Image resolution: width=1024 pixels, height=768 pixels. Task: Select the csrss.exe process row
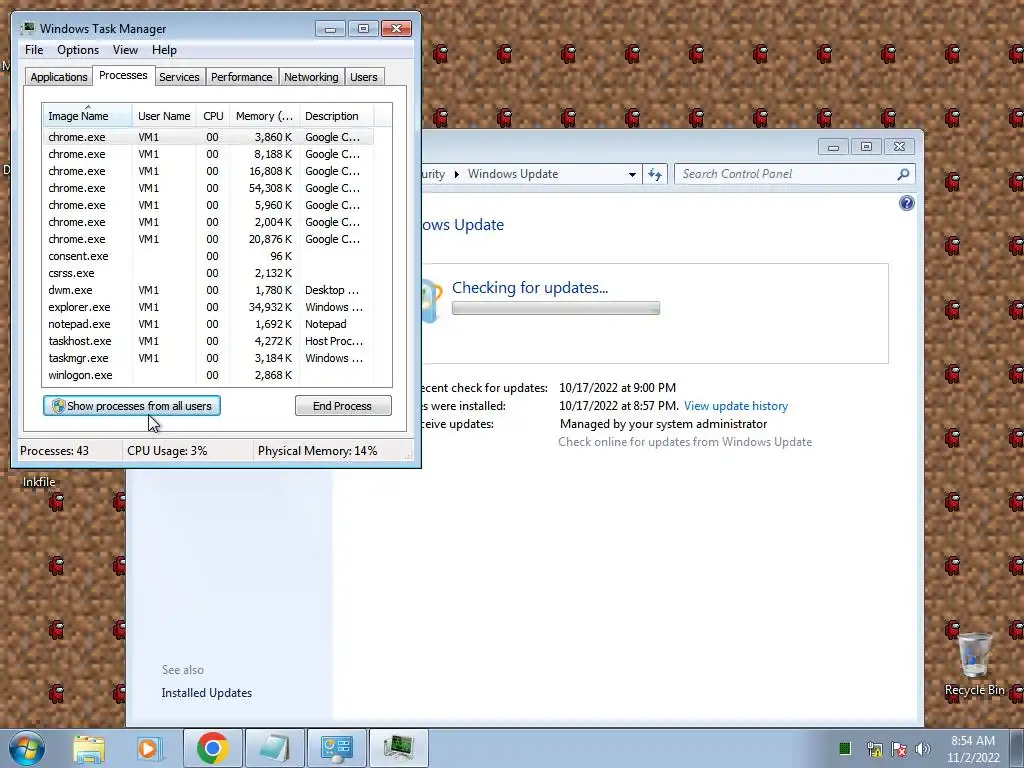click(x=208, y=273)
